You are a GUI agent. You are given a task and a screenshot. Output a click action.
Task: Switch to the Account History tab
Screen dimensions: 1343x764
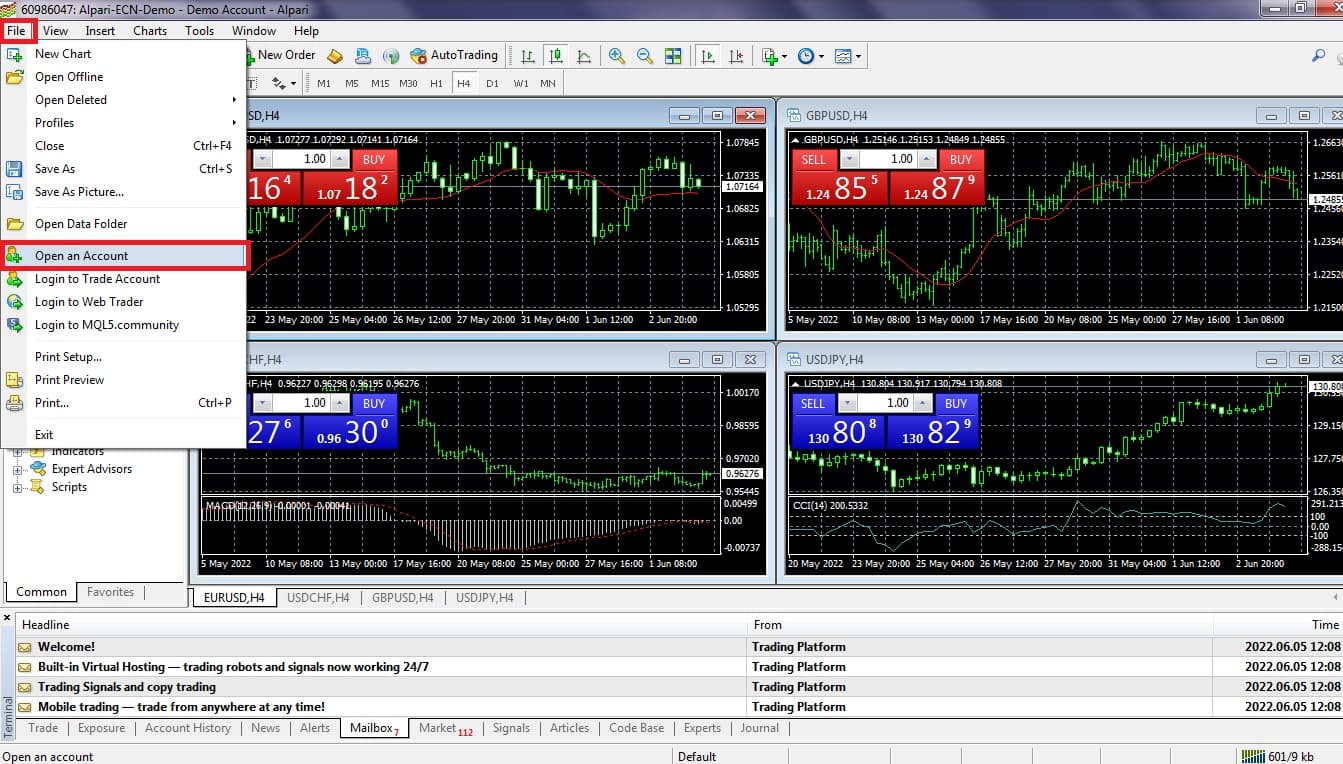click(188, 728)
